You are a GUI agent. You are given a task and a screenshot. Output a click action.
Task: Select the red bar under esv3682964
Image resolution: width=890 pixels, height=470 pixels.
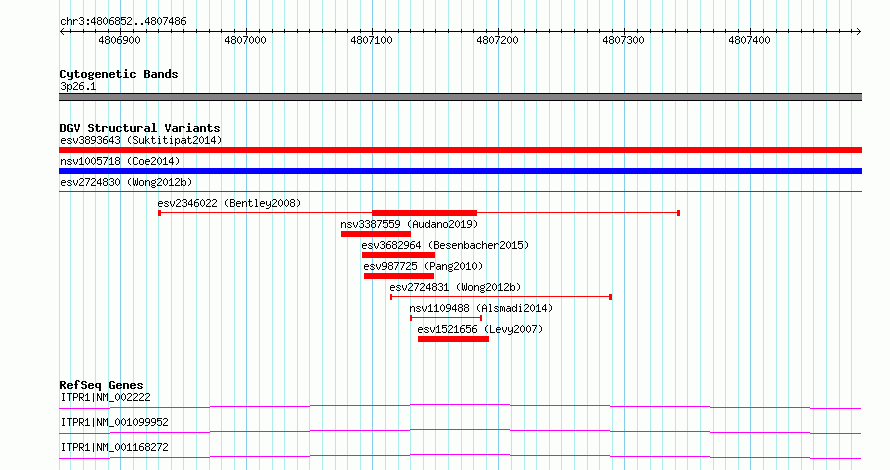(398, 255)
